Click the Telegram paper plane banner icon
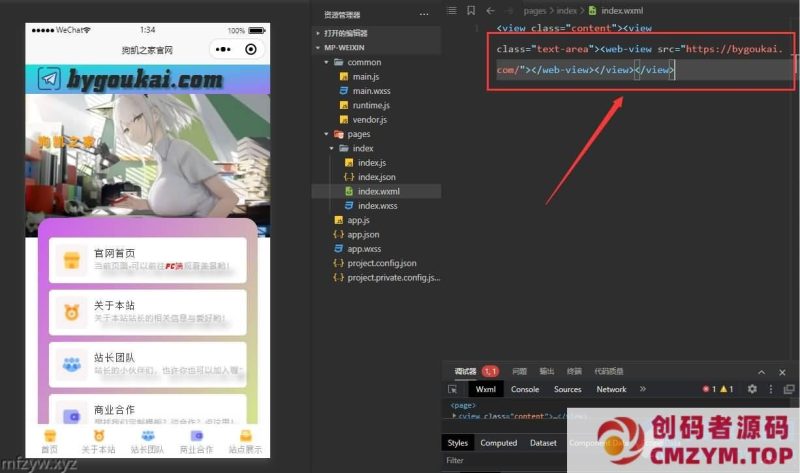Viewport: 800px width, 473px height. 49,79
